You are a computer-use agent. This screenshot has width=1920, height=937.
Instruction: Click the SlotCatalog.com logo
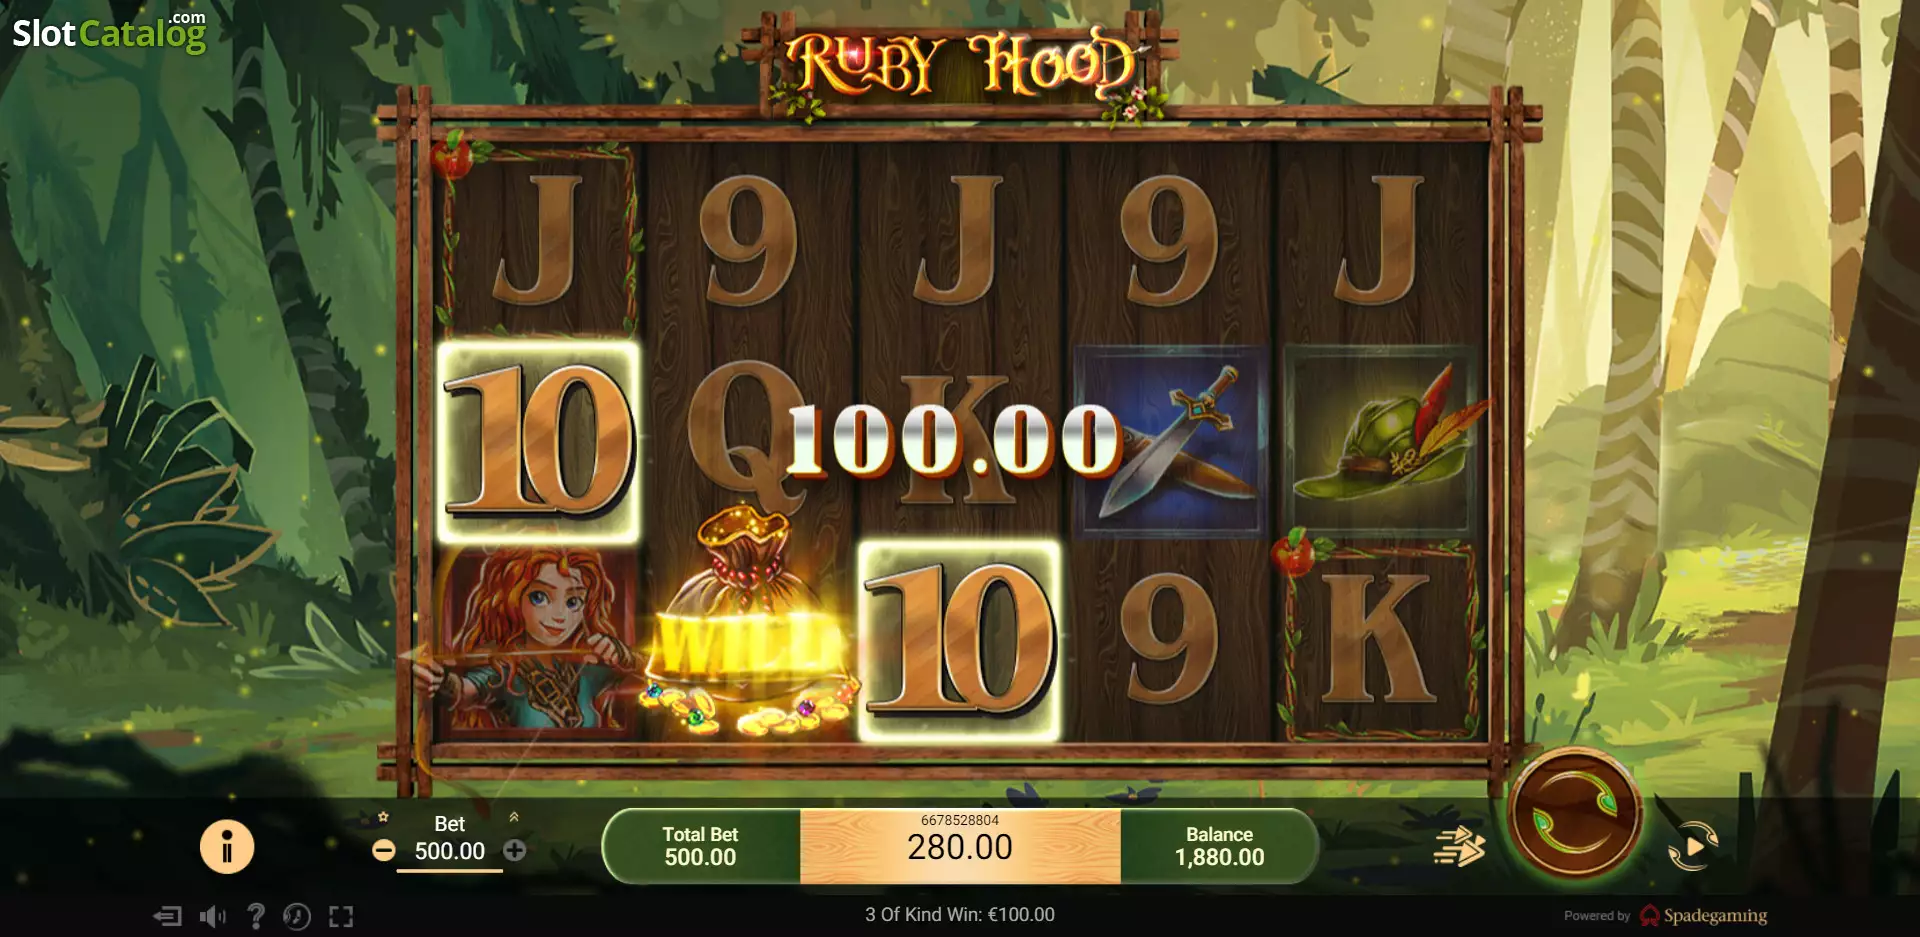pos(109,32)
